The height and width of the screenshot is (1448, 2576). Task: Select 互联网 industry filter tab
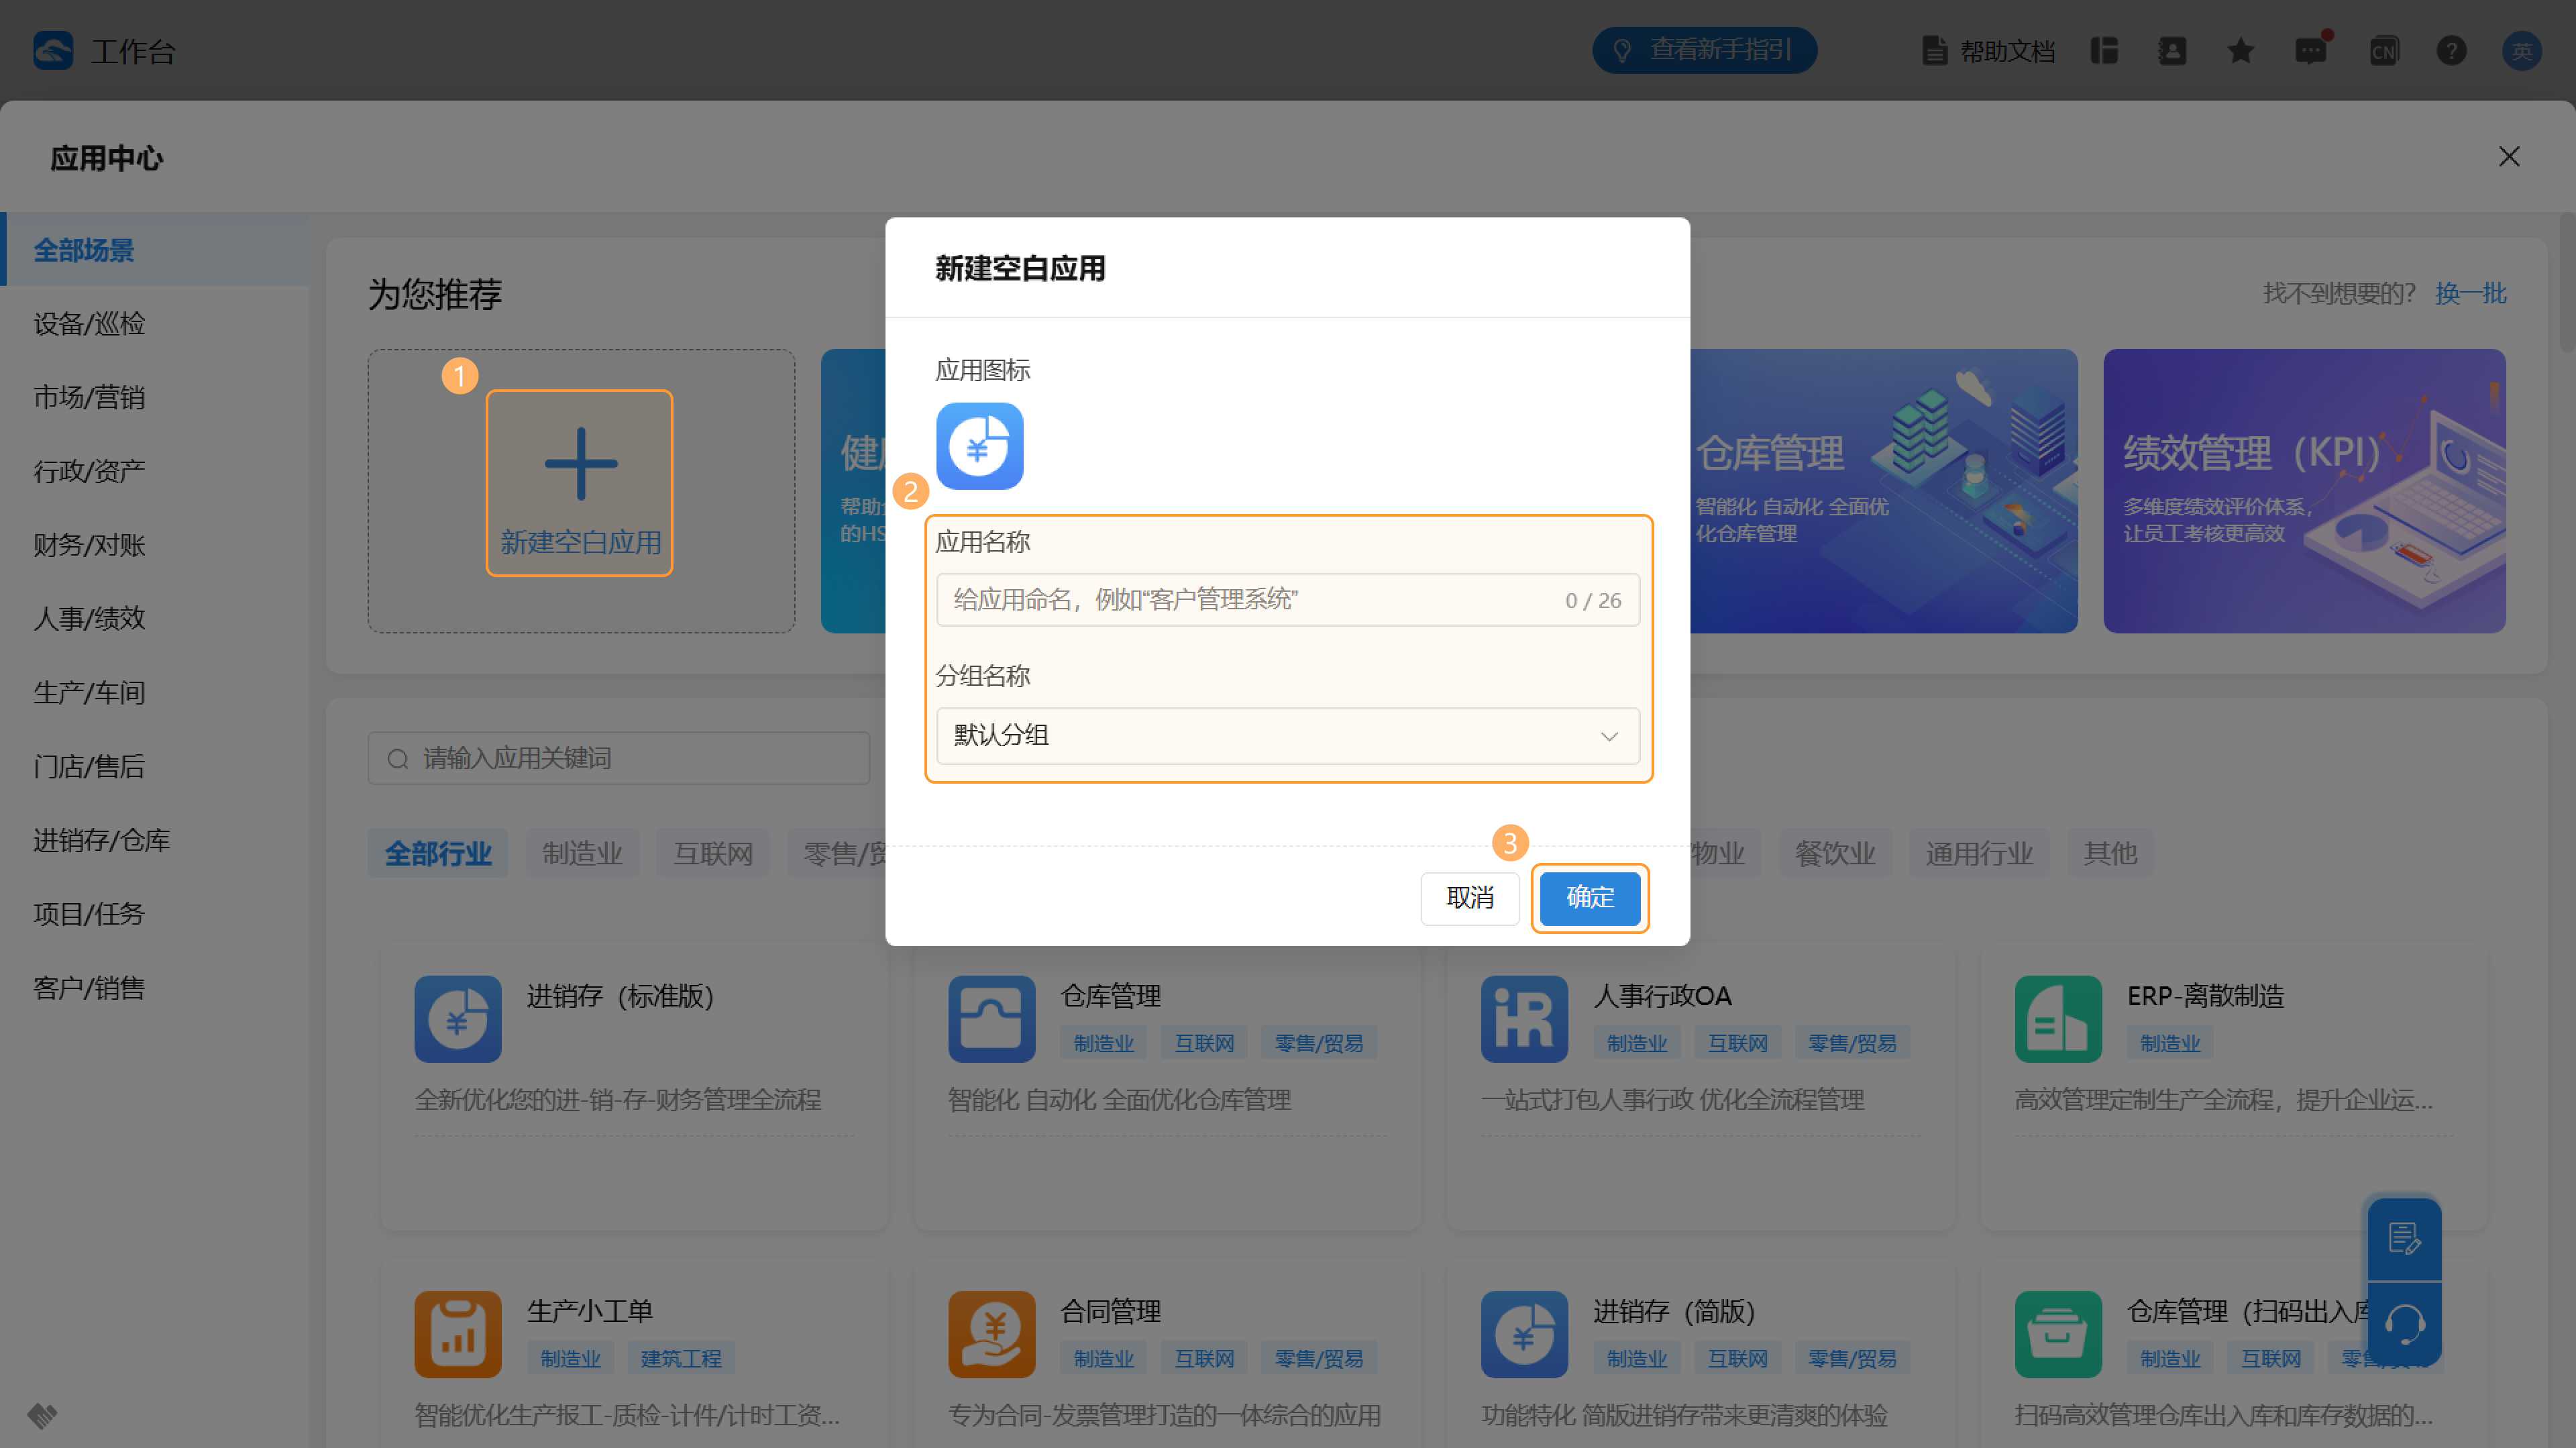coord(713,853)
